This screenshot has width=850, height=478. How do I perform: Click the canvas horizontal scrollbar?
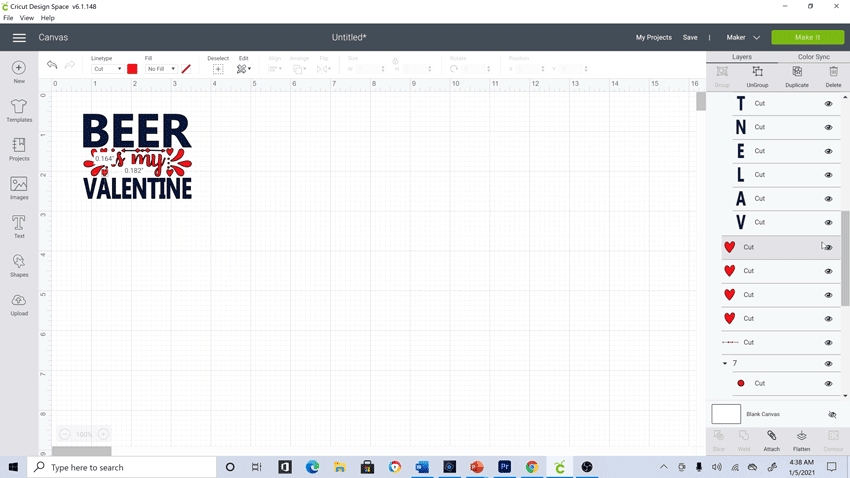(x=82, y=451)
